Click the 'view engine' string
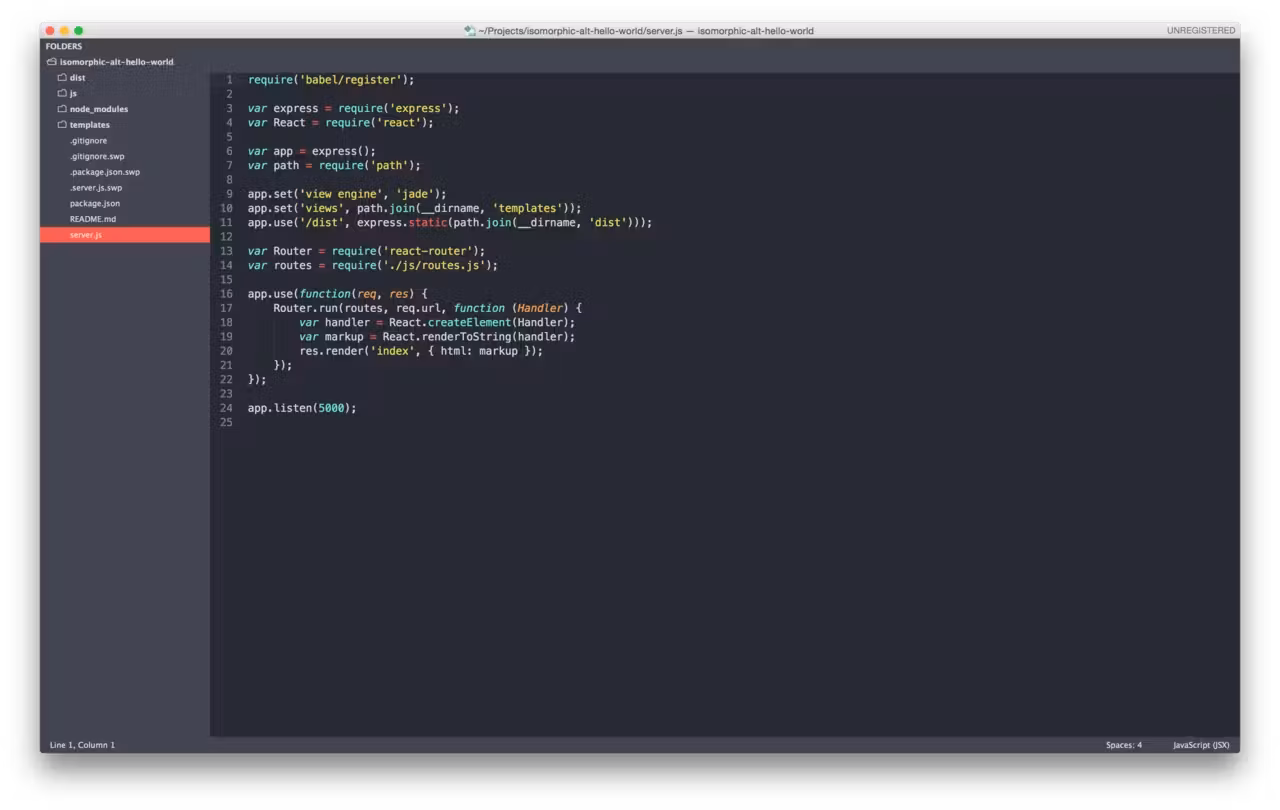This screenshot has height=810, width=1280. (x=341, y=194)
